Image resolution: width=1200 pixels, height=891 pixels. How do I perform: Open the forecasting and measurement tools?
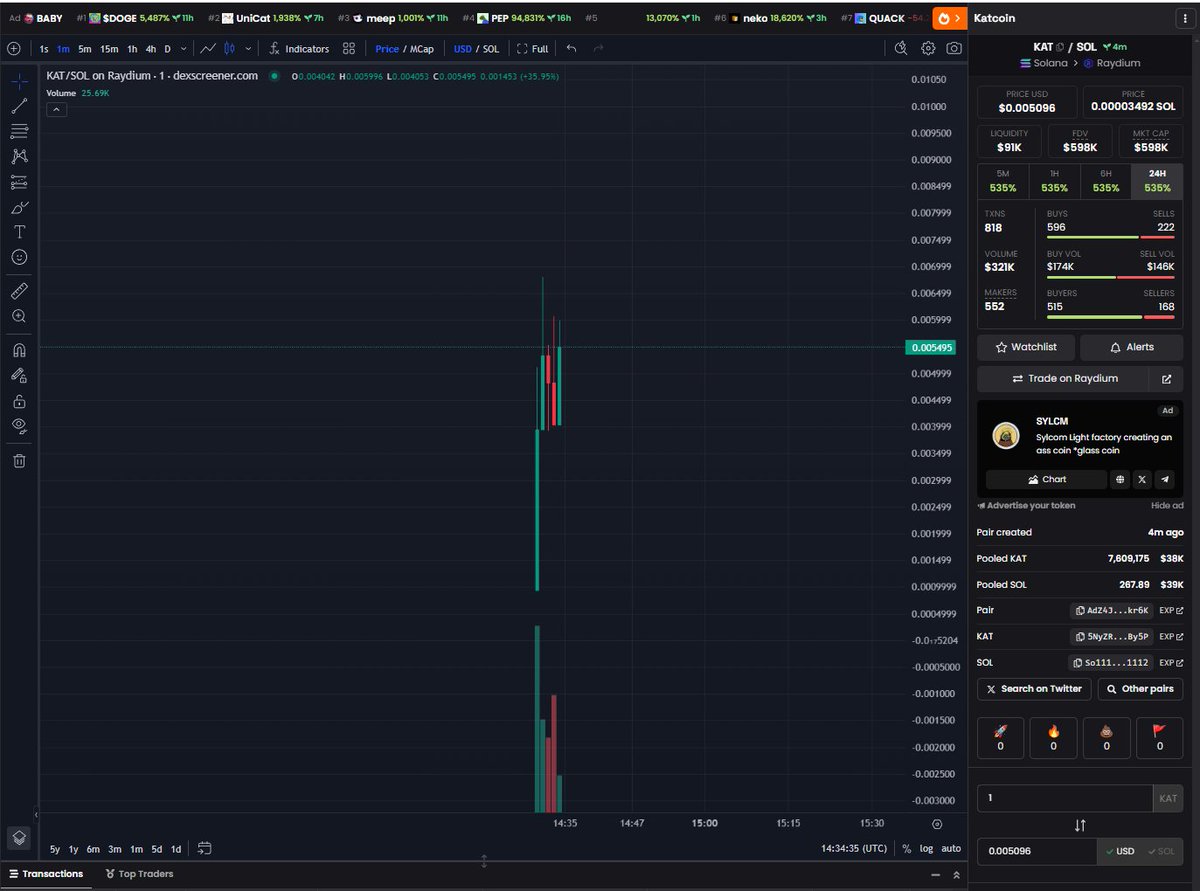(19, 182)
